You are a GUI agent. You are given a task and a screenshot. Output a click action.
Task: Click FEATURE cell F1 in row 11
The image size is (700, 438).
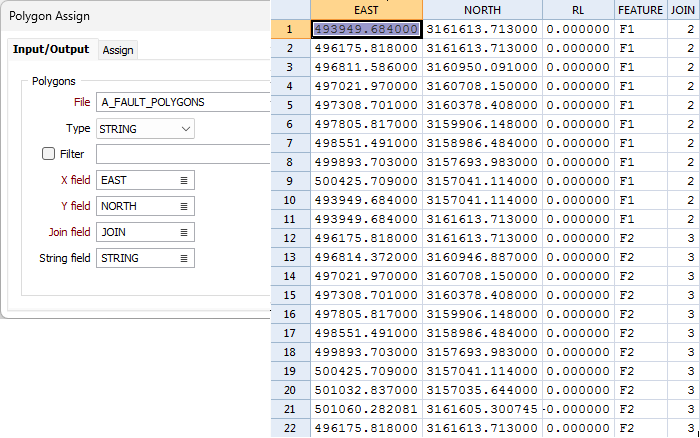tap(641, 219)
